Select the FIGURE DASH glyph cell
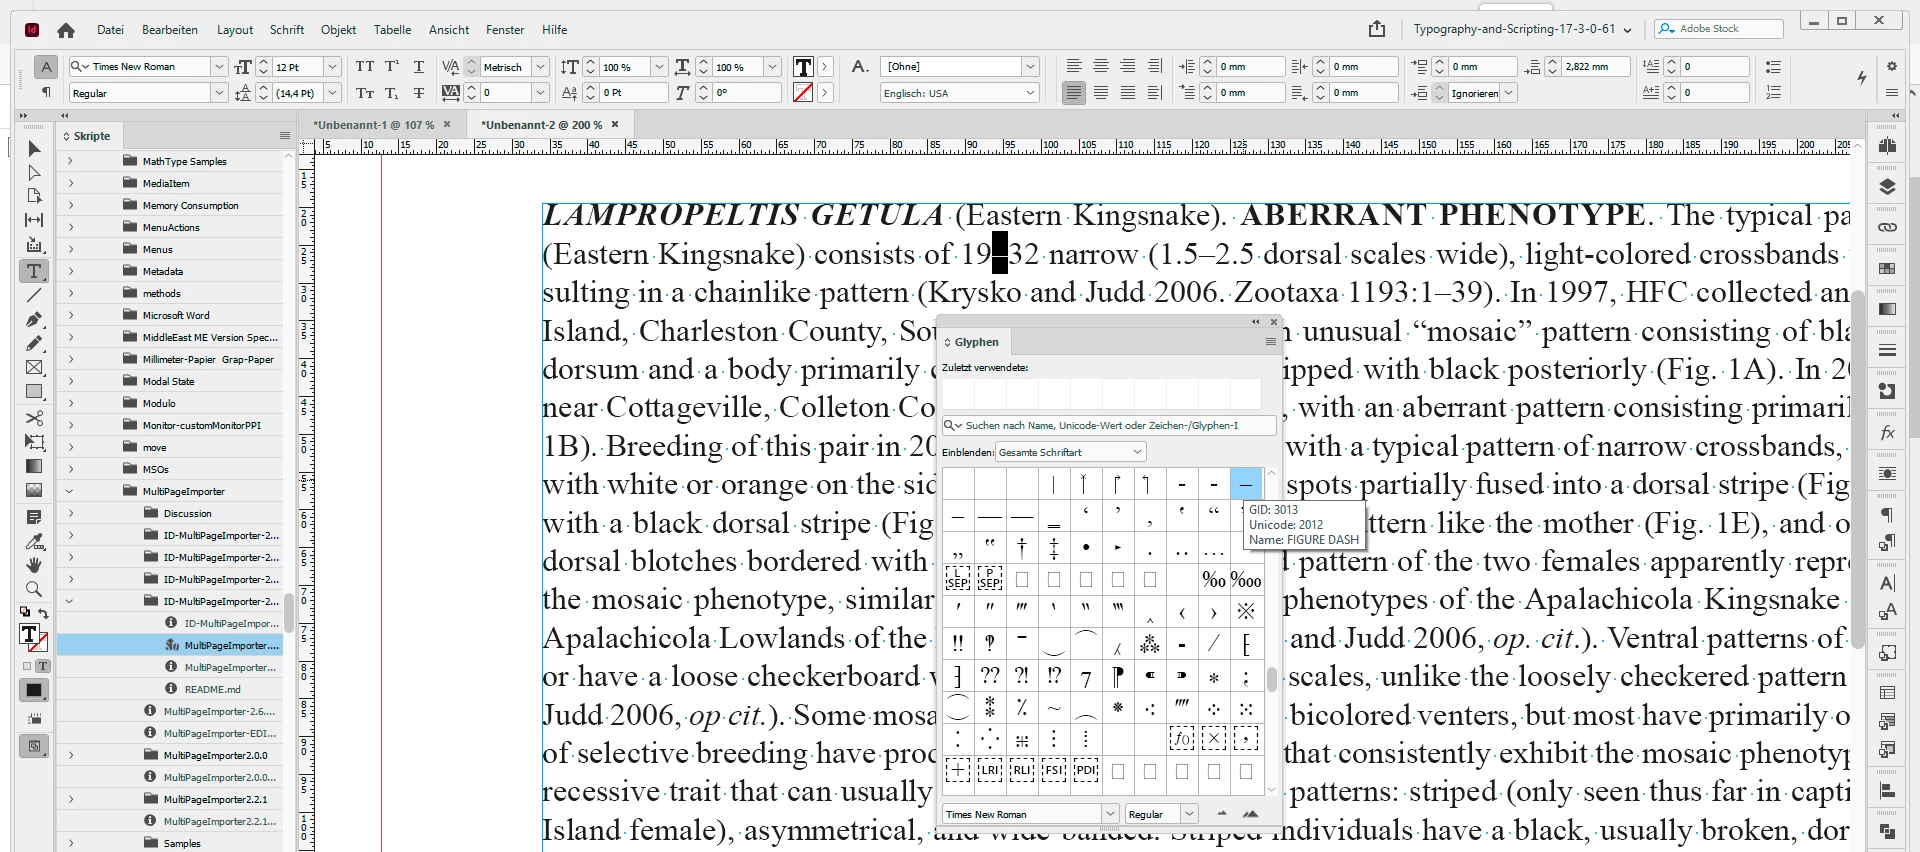 click(1245, 484)
